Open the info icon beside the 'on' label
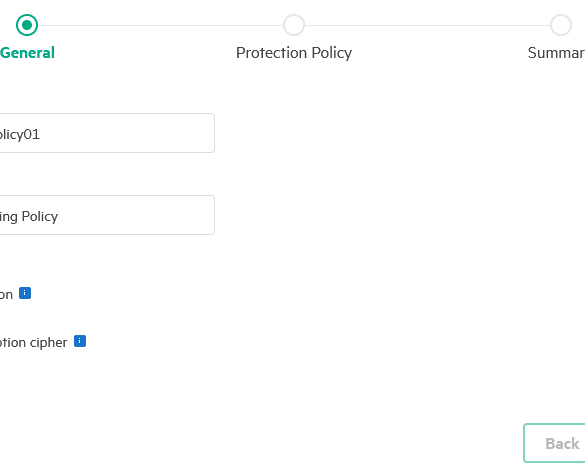This screenshot has width=585, height=471. point(25,293)
